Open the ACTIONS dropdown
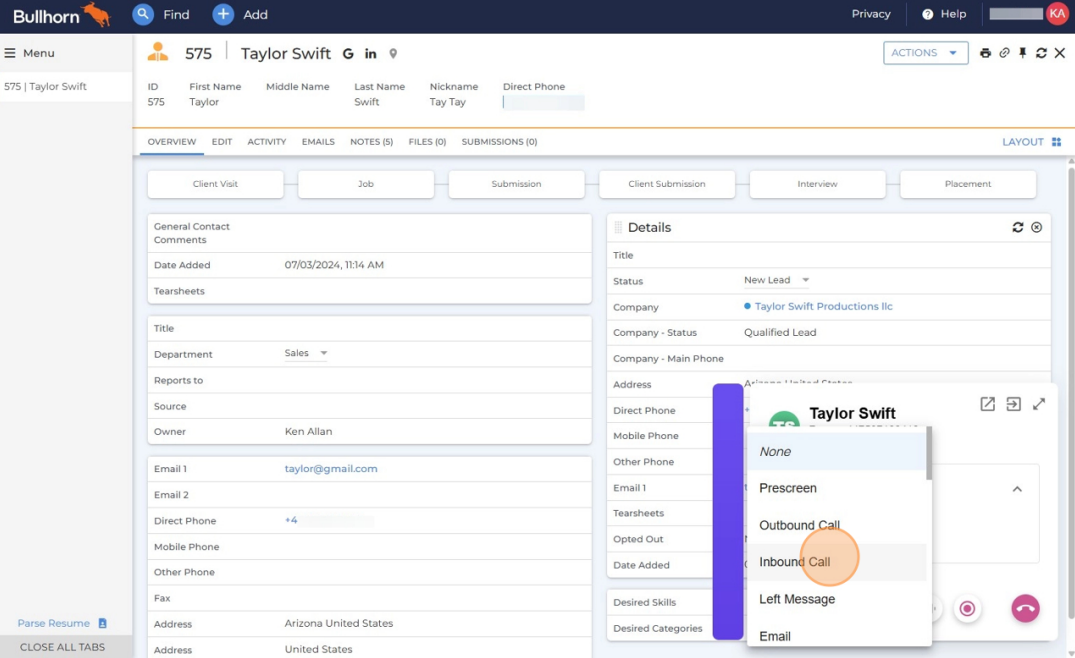The image size is (1075, 658). (926, 53)
